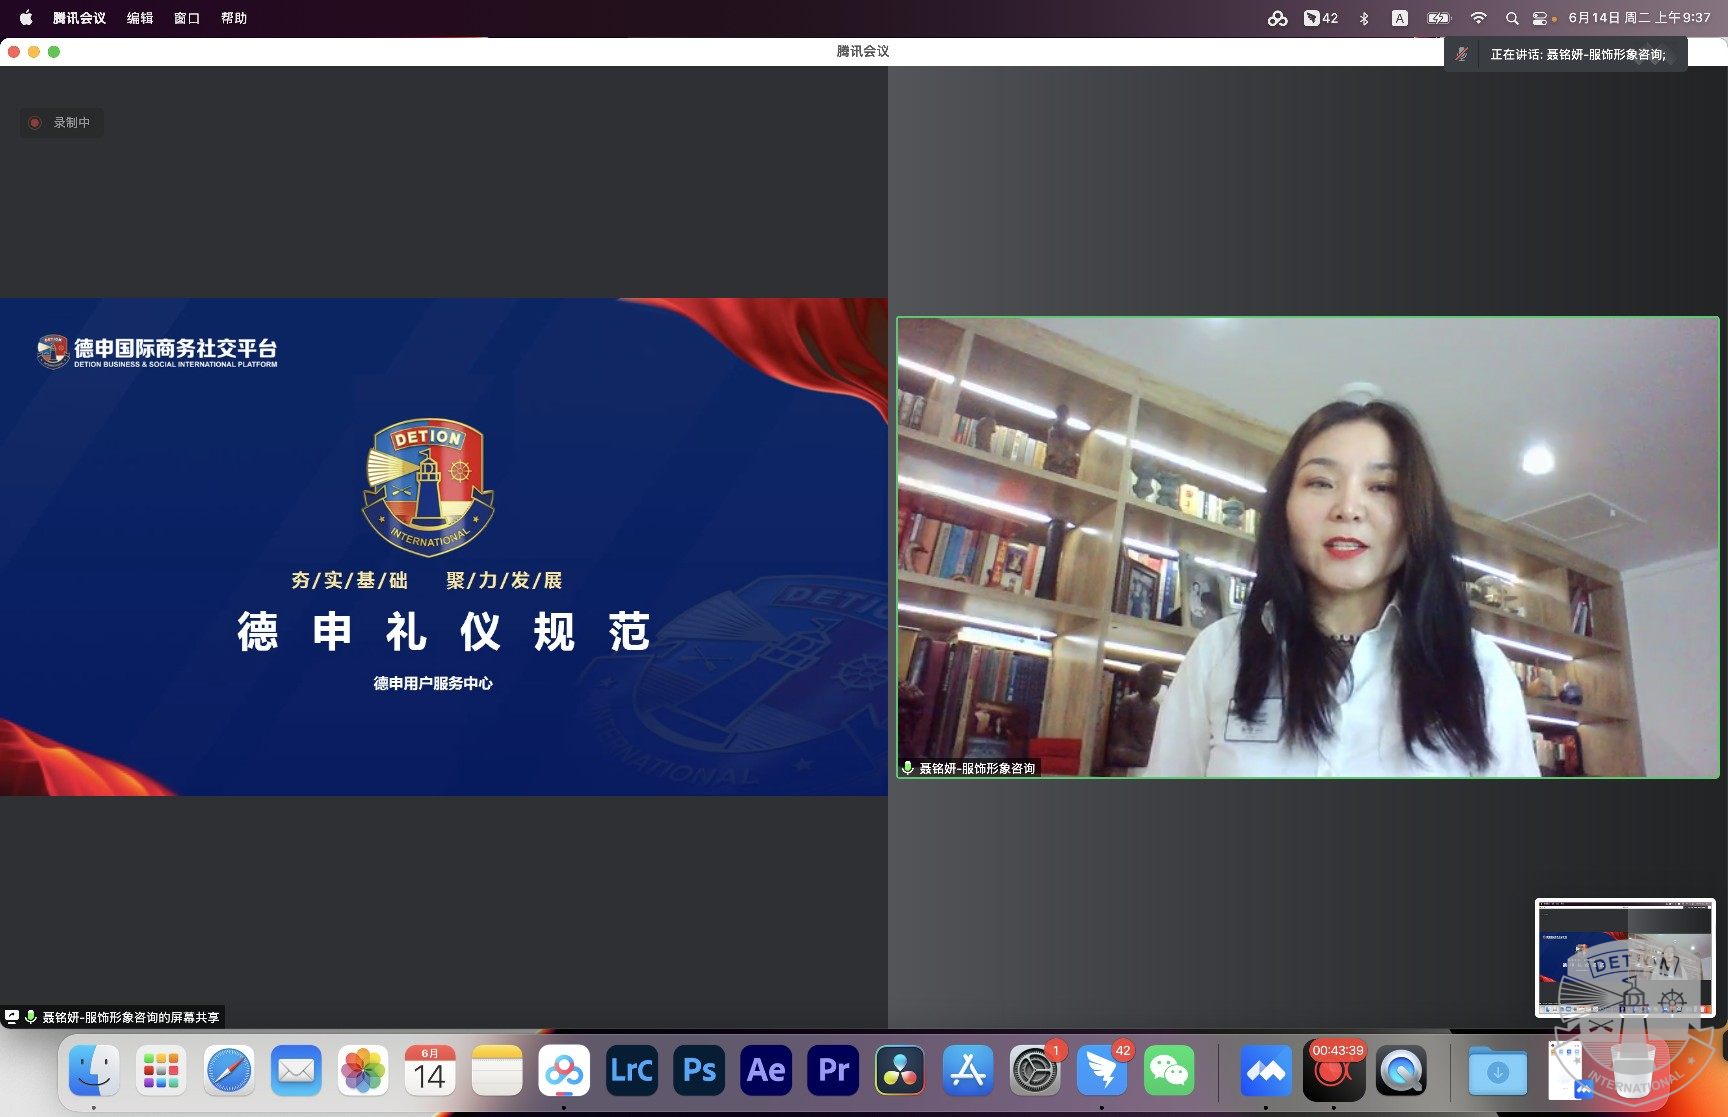Click the 腾讯会议 window title
The width and height of the screenshot is (1728, 1117).
pyautogui.click(x=863, y=51)
